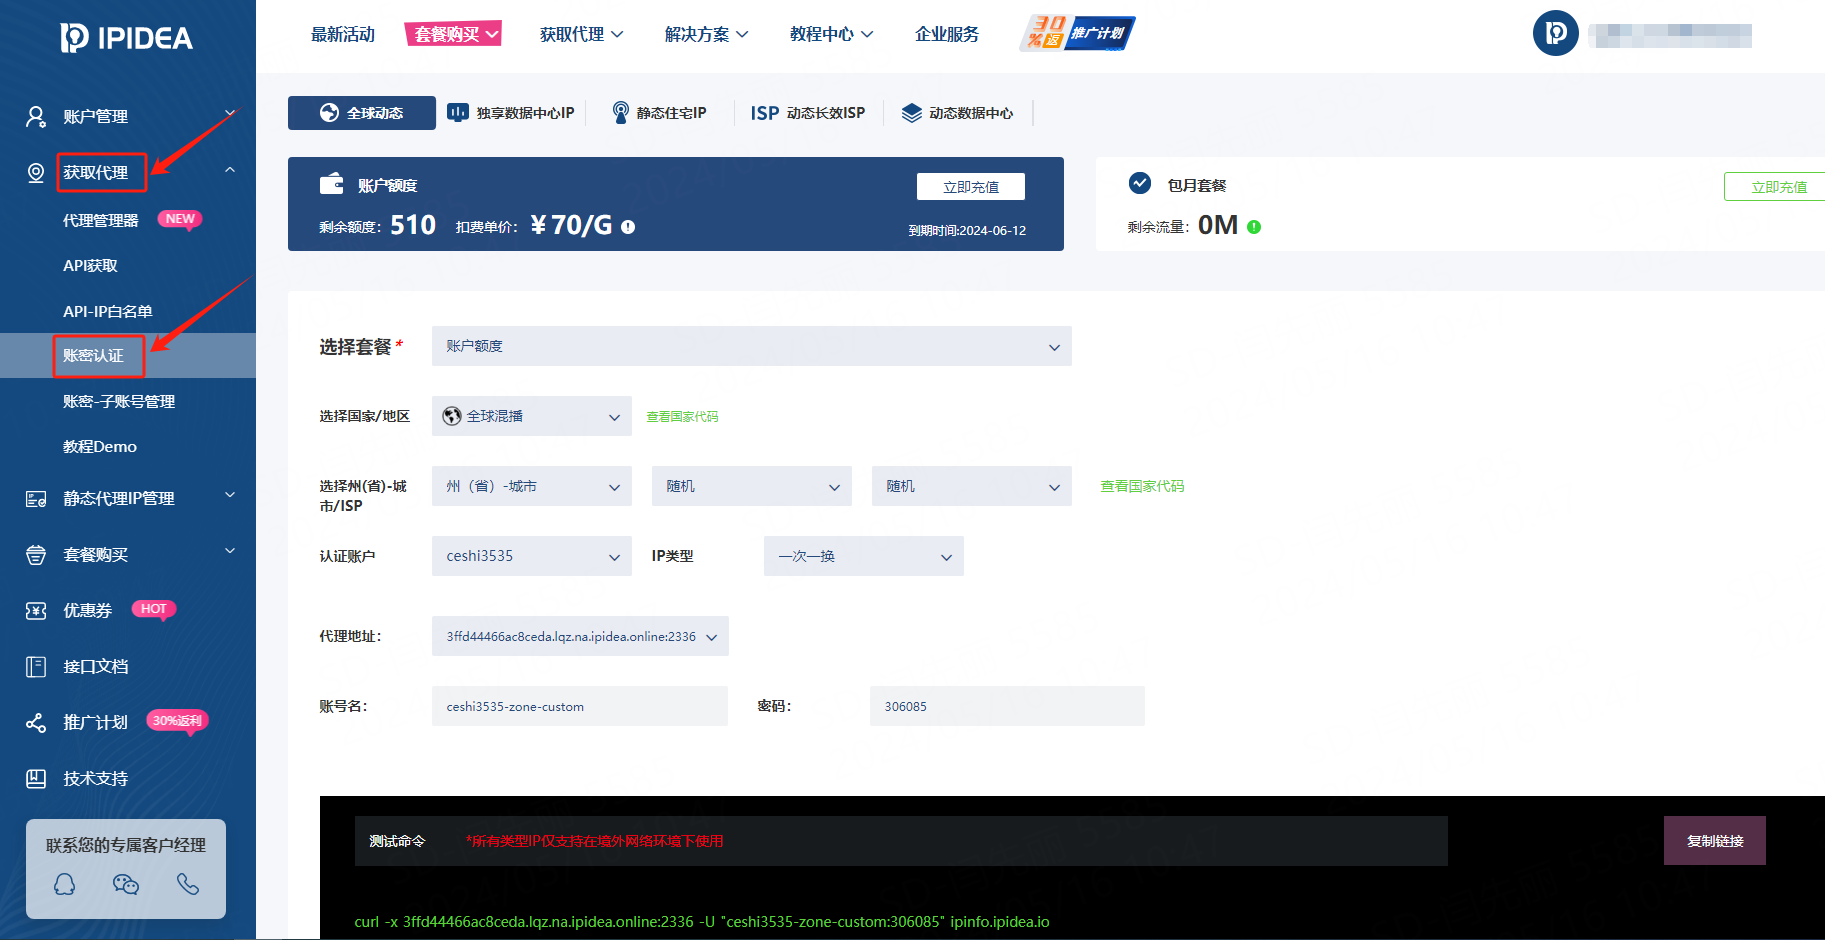Switch to the 独享数据中心IP tab
This screenshot has width=1825, height=940.
tap(511, 112)
